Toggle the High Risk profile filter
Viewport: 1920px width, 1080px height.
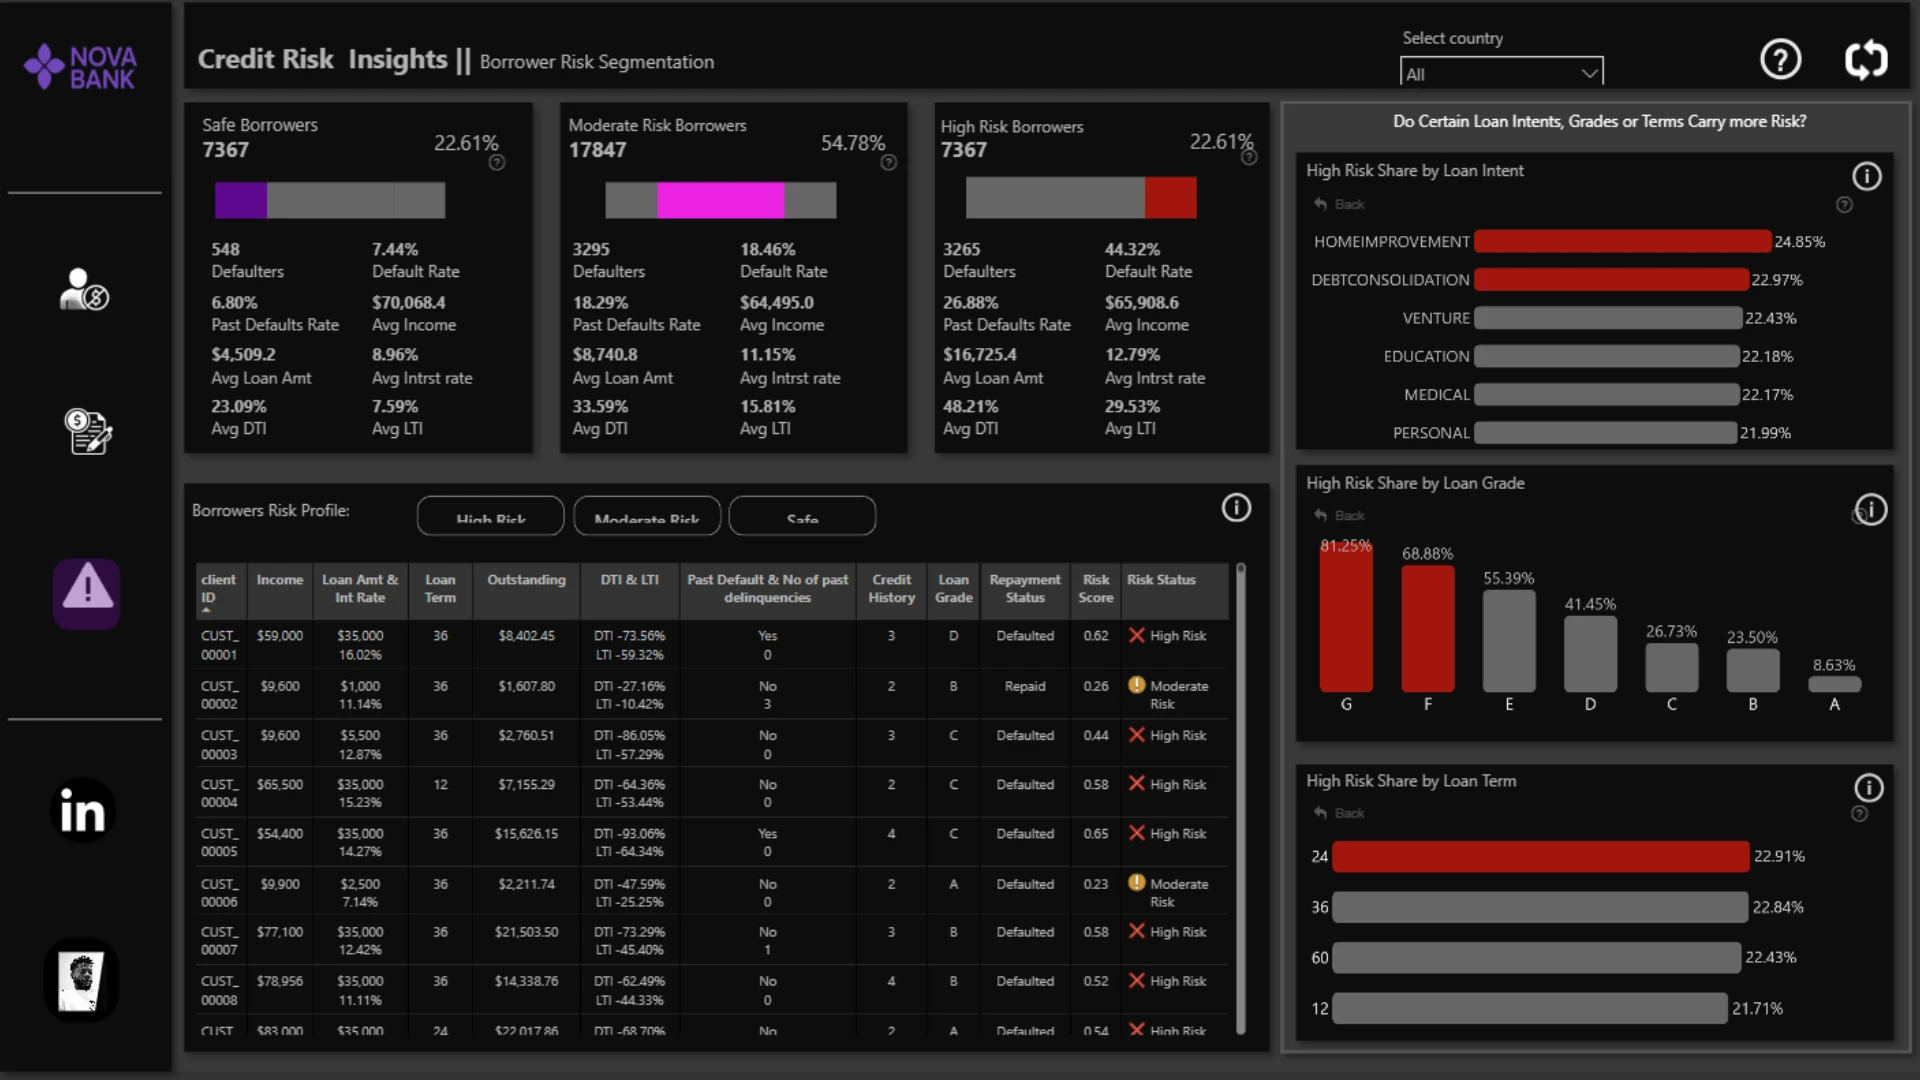click(490, 516)
